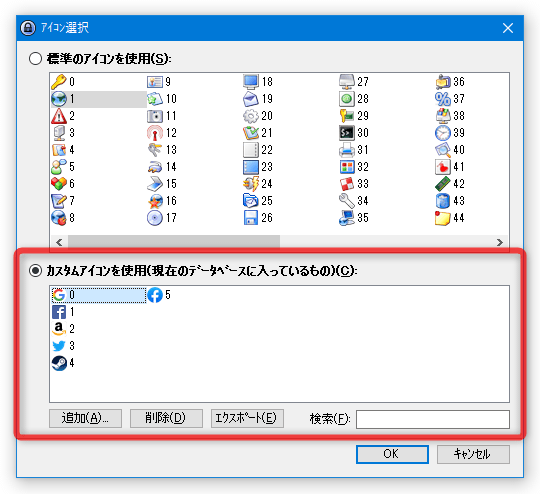Choose the Amazon custom icon 2
The height and width of the screenshot is (494, 540).
[x=59, y=329]
